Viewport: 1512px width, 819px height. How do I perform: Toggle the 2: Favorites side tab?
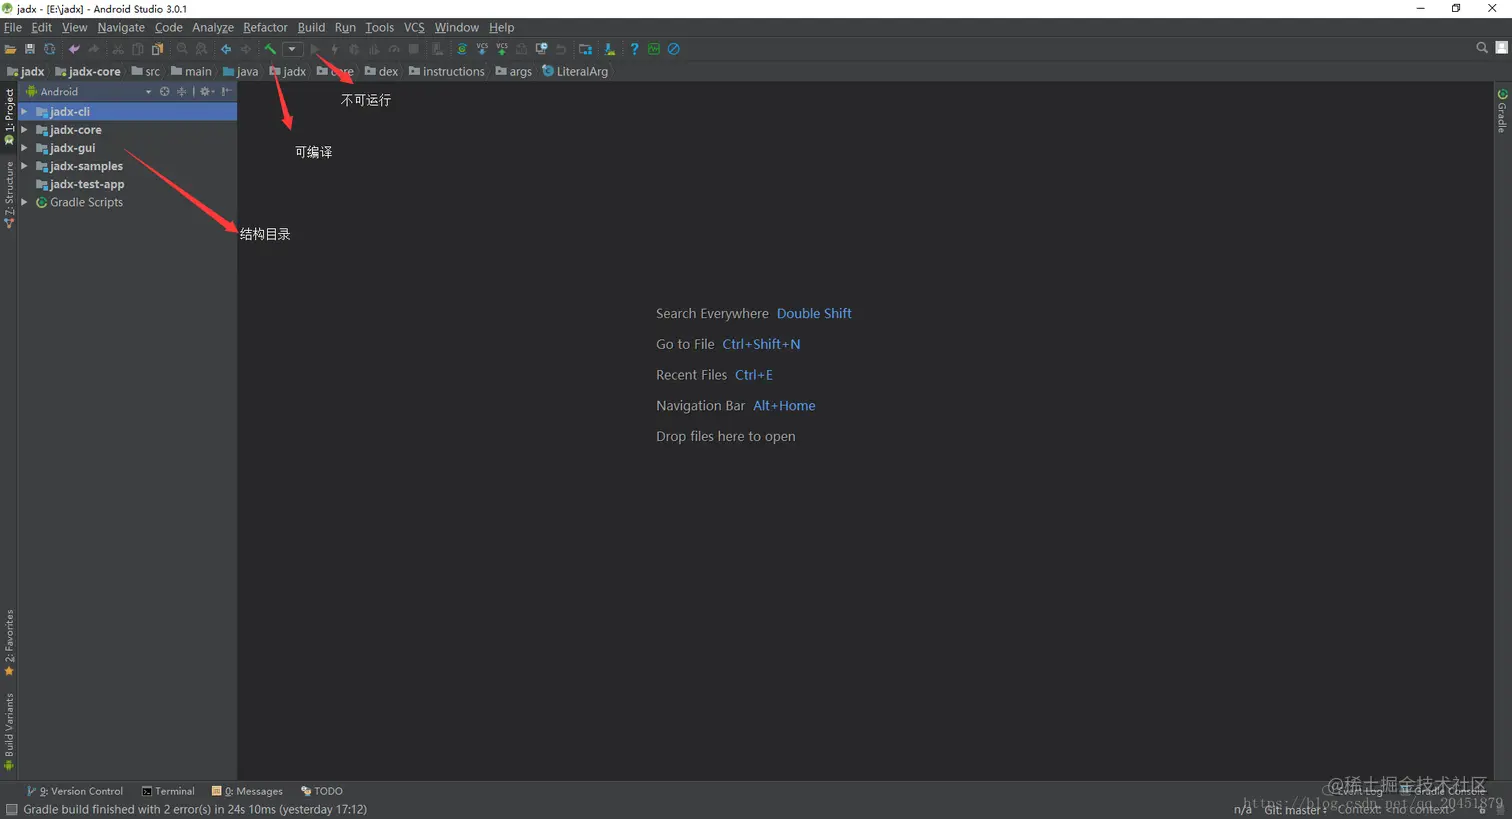[9, 642]
